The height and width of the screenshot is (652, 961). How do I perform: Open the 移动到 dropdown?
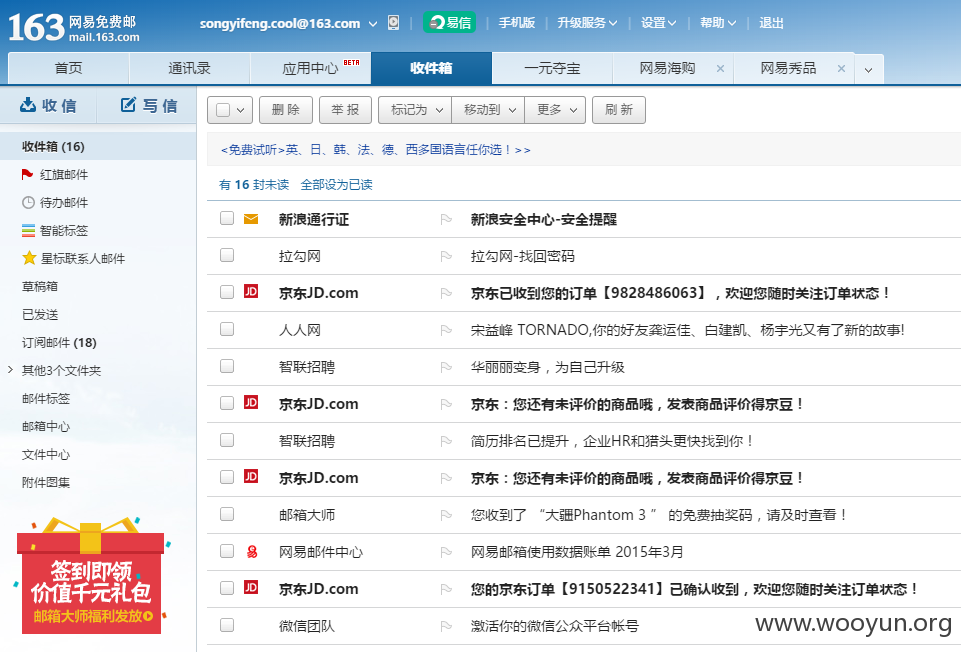click(488, 110)
